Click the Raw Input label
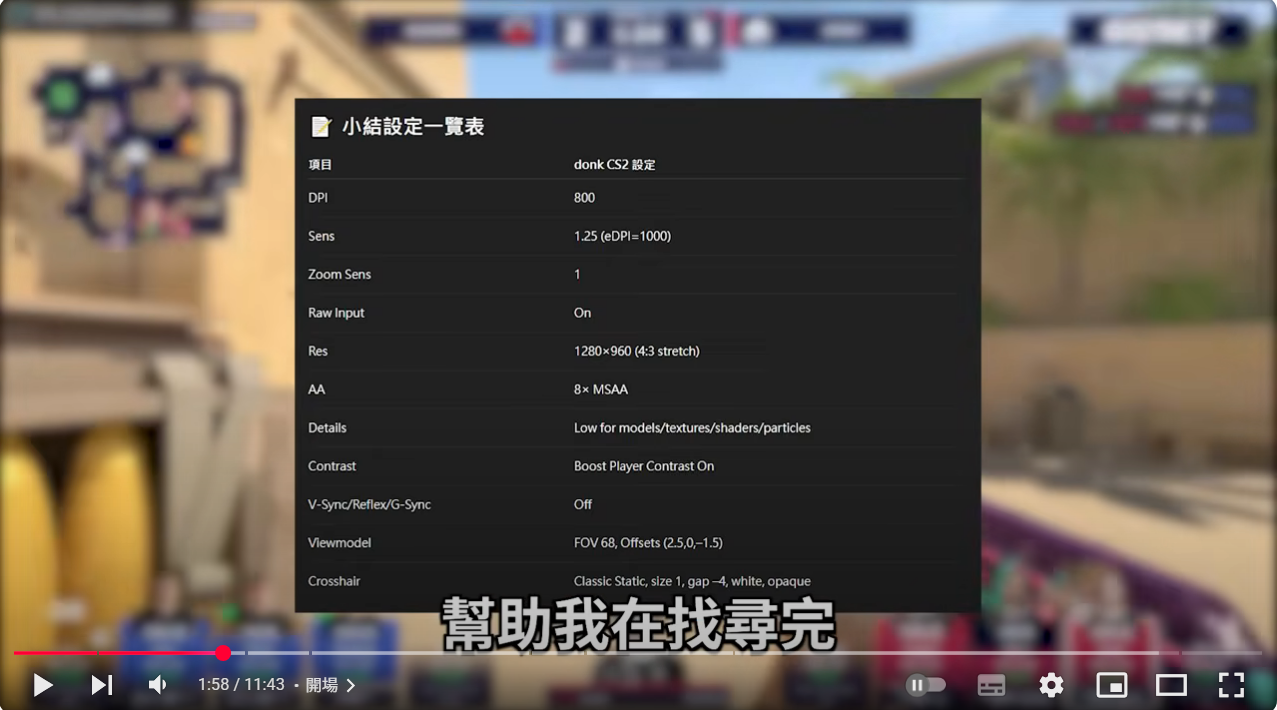 click(x=336, y=313)
